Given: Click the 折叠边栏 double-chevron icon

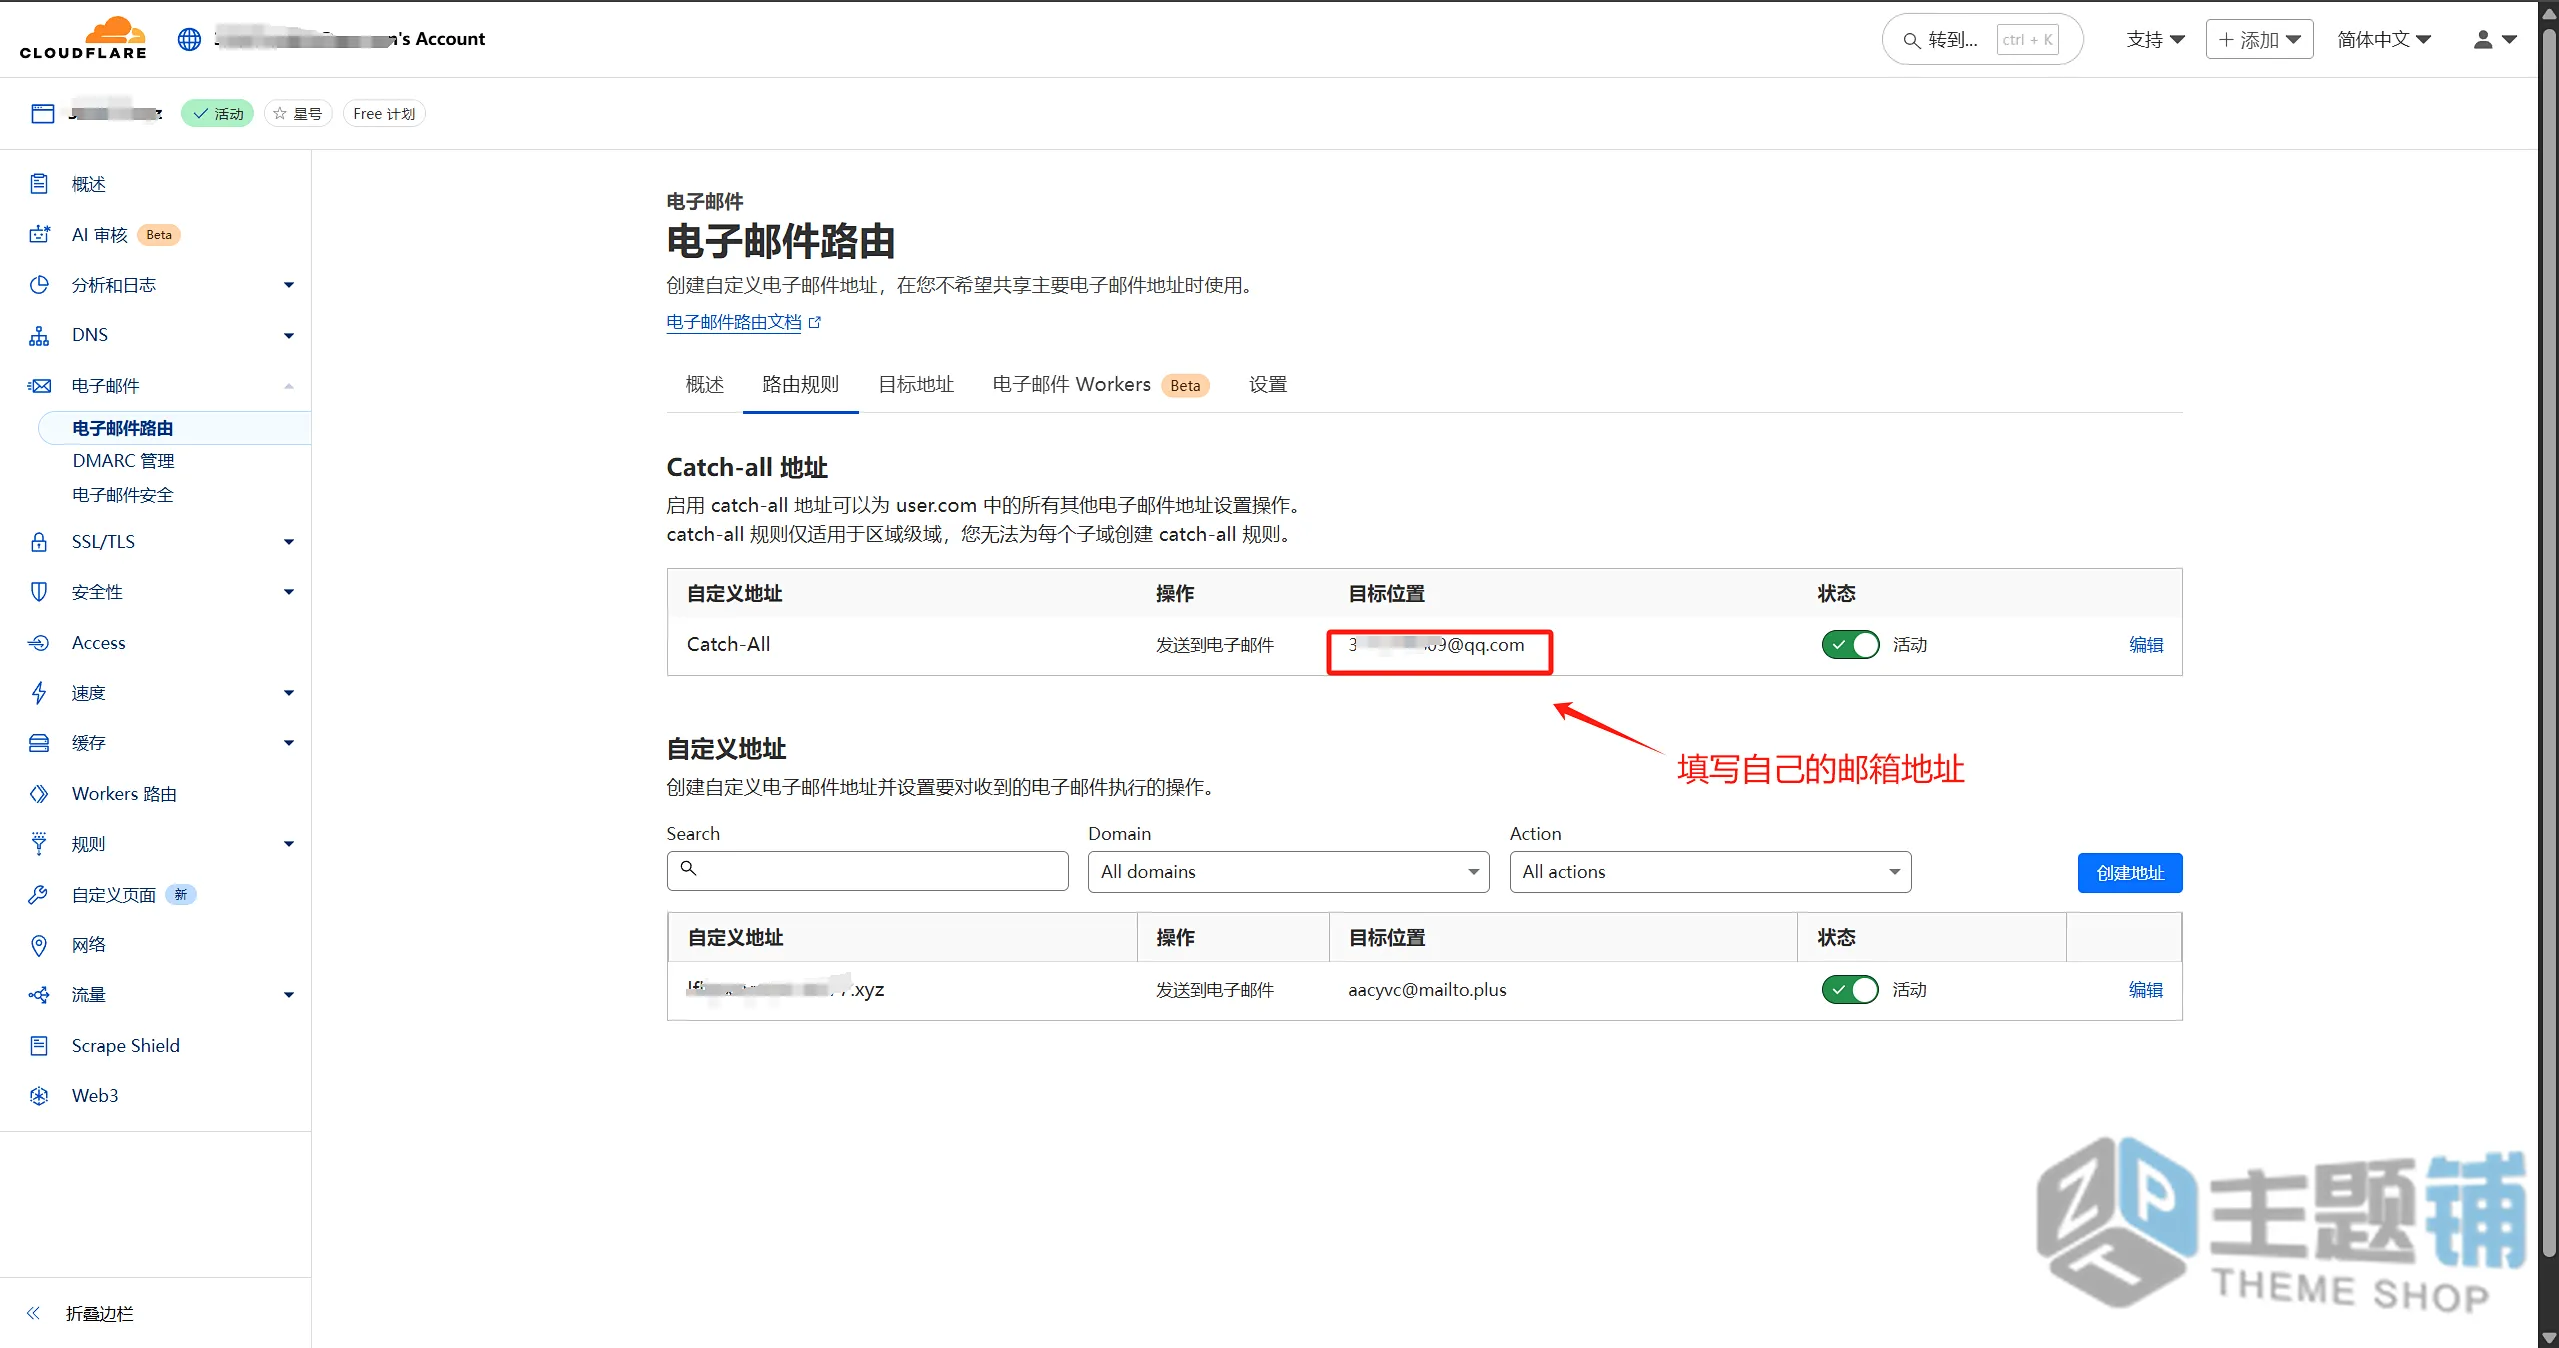Looking at the screenshot, I should pyautogui.click(x=33, y=1313).
